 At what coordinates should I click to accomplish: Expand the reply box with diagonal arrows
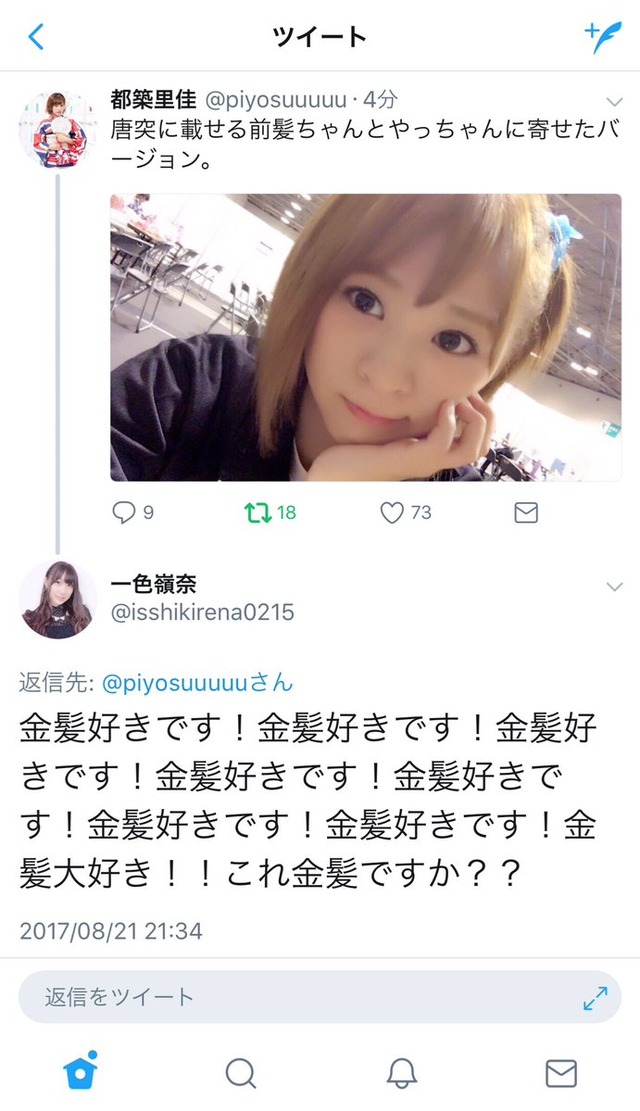(x=595, y=998)
